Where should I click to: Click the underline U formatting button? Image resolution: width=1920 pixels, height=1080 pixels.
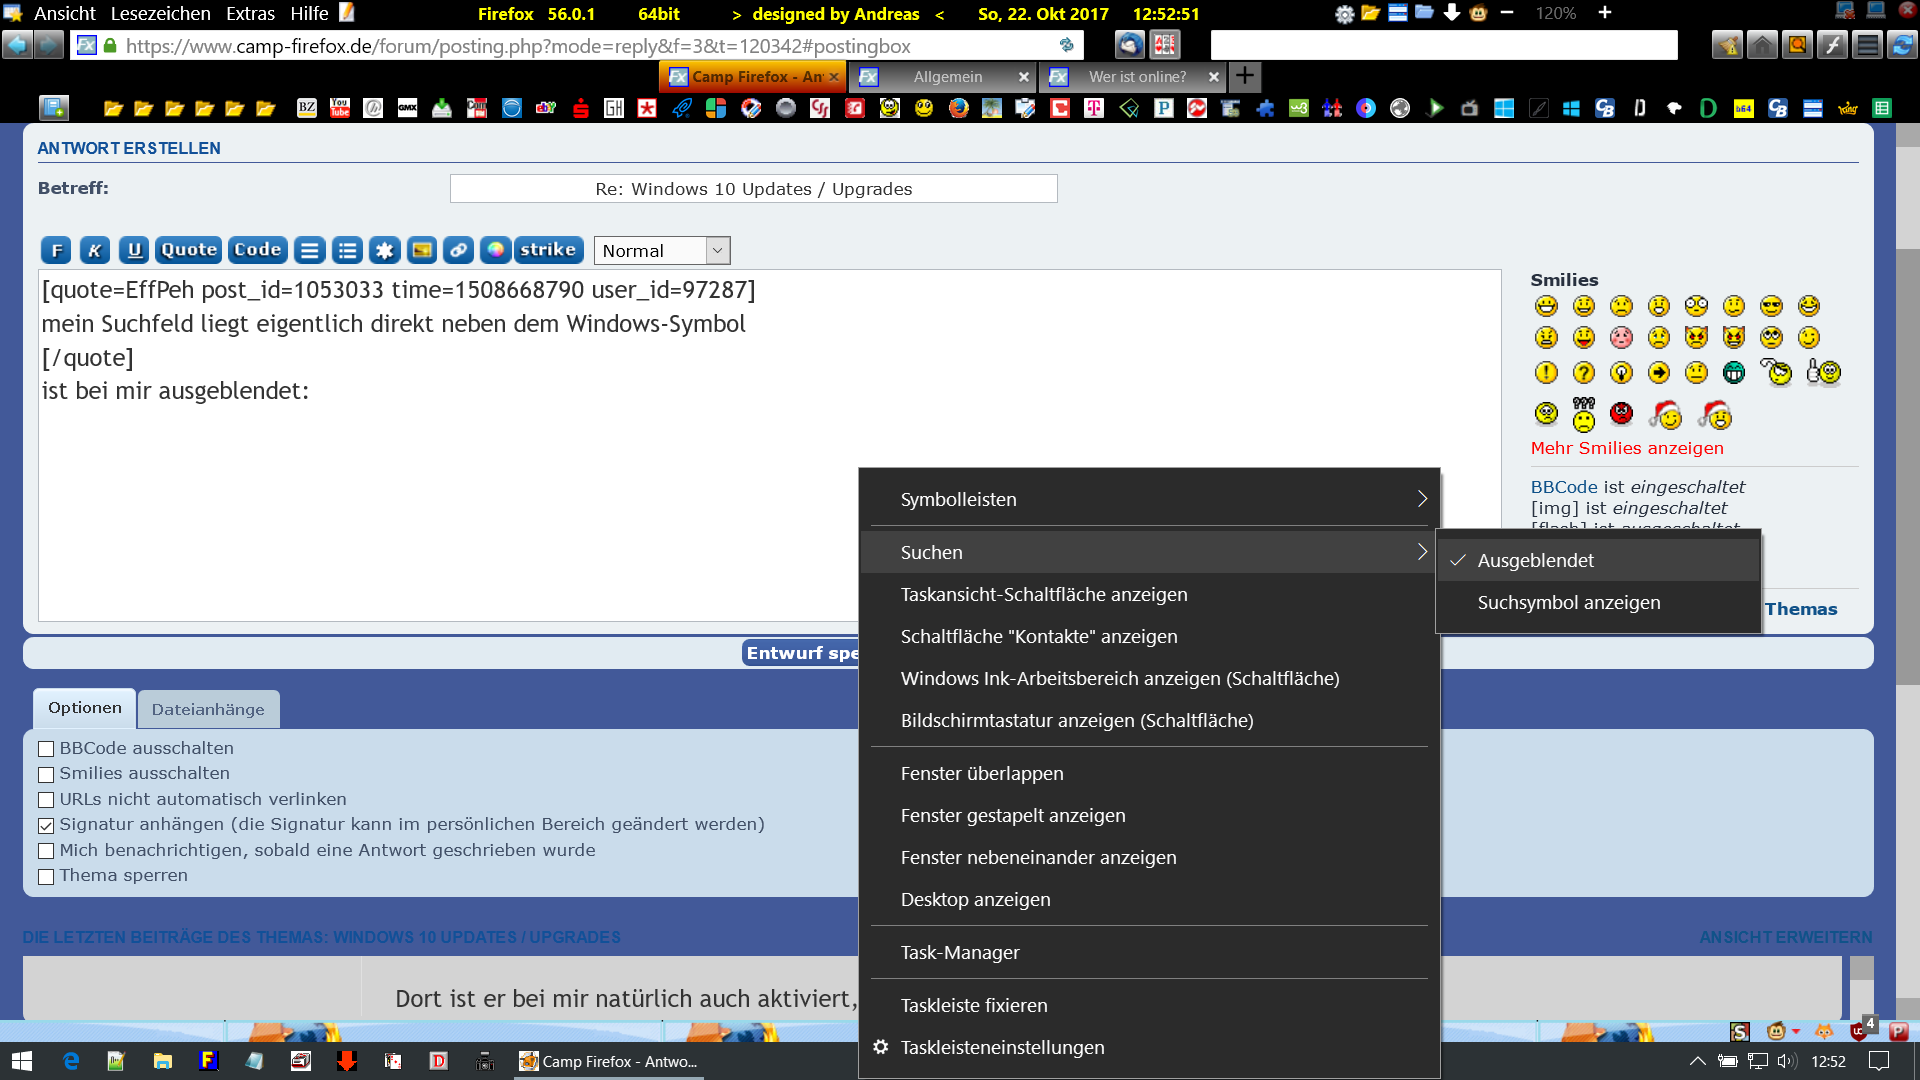point(134,251)
